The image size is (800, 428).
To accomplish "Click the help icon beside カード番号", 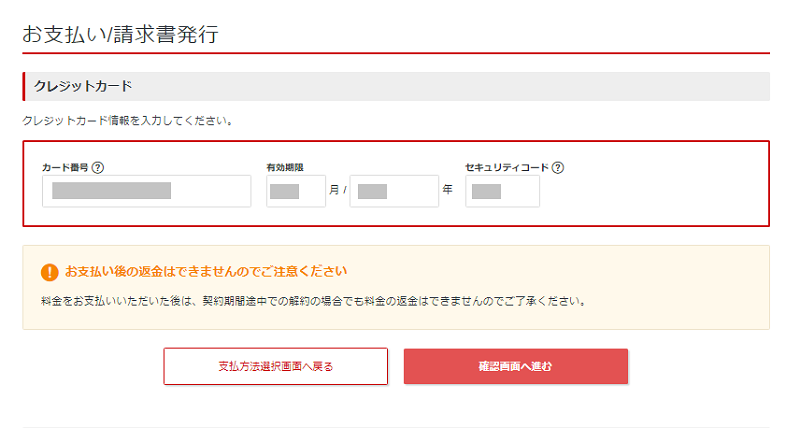I will coord(98,168).
